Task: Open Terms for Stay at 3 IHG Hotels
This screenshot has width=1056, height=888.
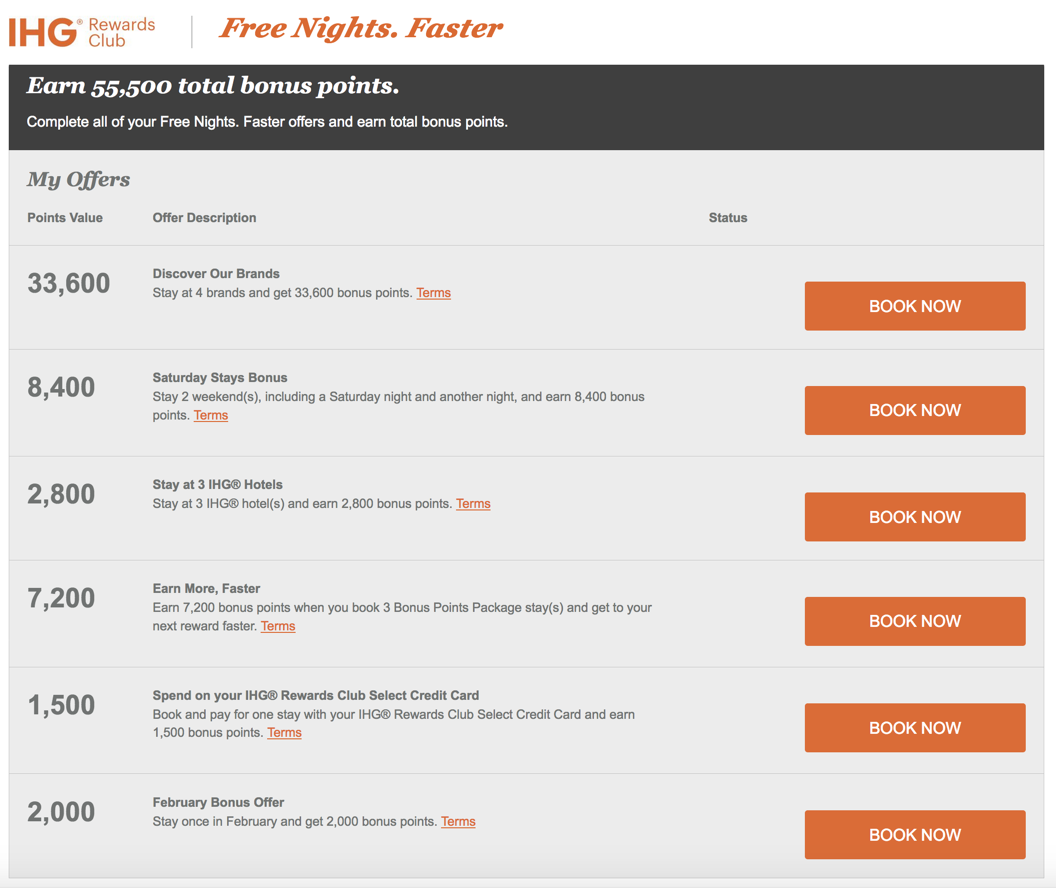Action: click(473, 504)
